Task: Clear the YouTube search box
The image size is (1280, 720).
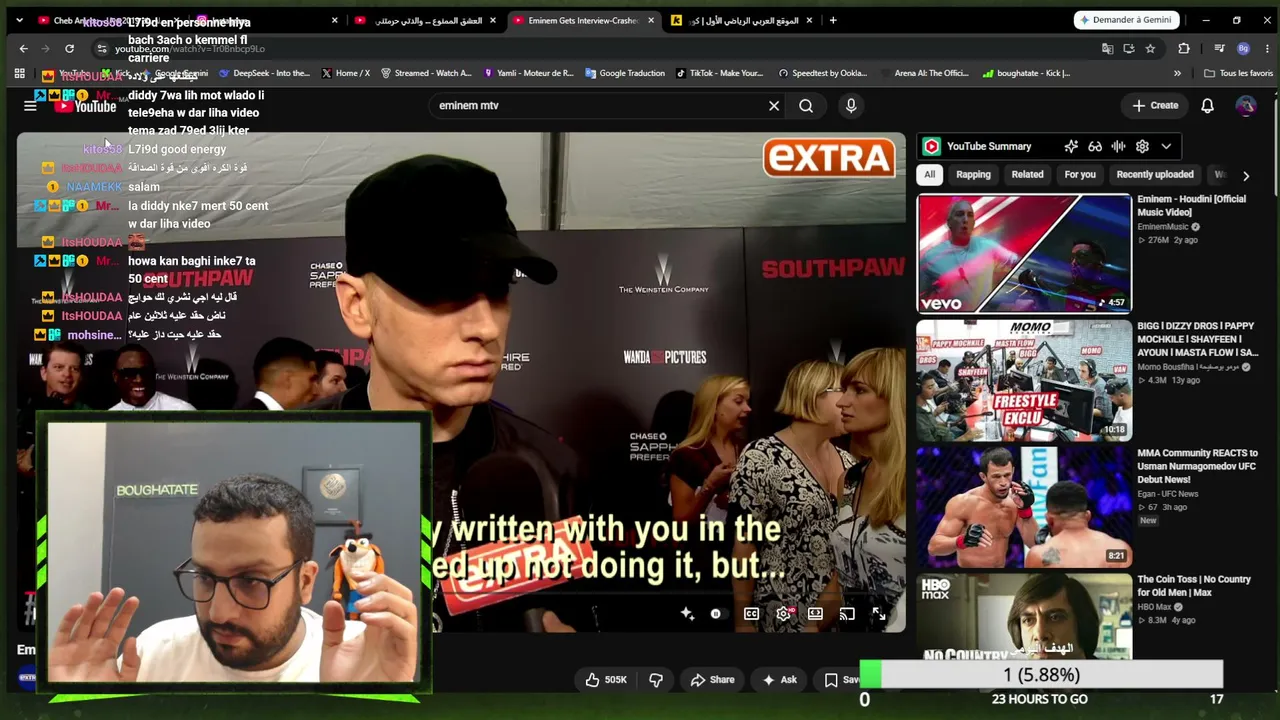Action: coord(773,105)
